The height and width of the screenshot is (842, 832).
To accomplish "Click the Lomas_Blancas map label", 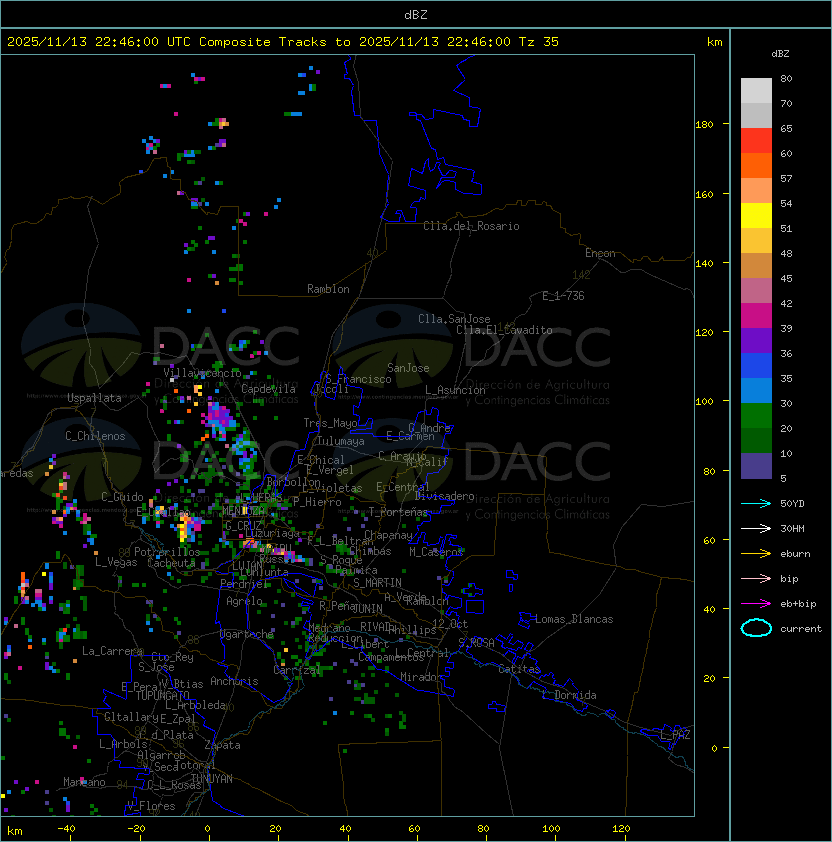I will (x=574, y=619).
